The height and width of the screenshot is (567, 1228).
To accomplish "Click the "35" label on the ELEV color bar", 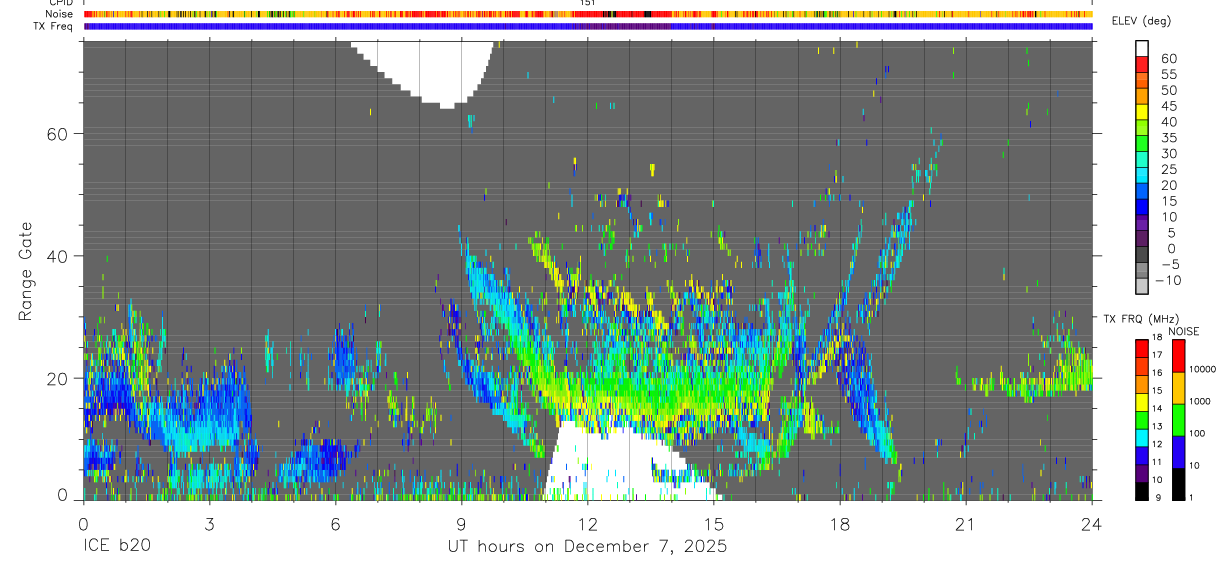I will tap(1168, 138).
